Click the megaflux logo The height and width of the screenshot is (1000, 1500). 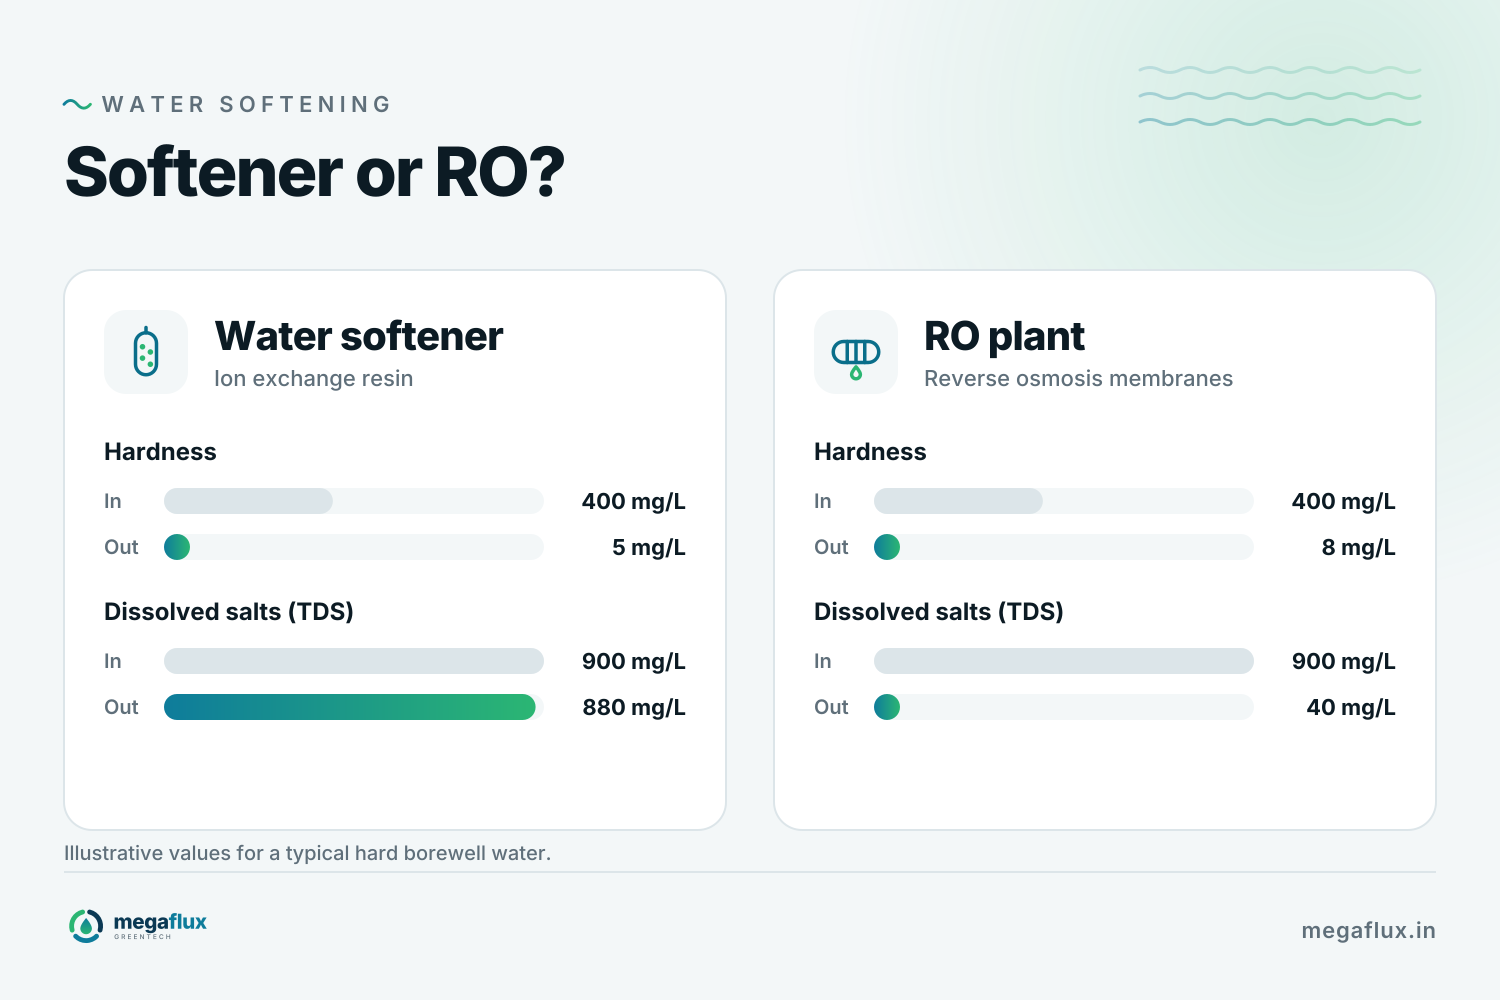pos(137,926)
